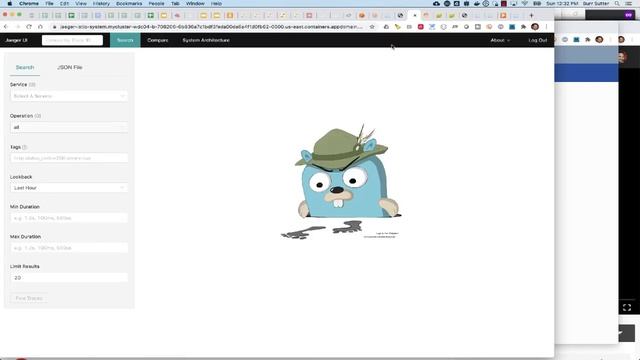Image resolution: width=640 pixels, height=360 pixels.
Task: Edit the Limit Results field
Action: click(x=69, y=278)
